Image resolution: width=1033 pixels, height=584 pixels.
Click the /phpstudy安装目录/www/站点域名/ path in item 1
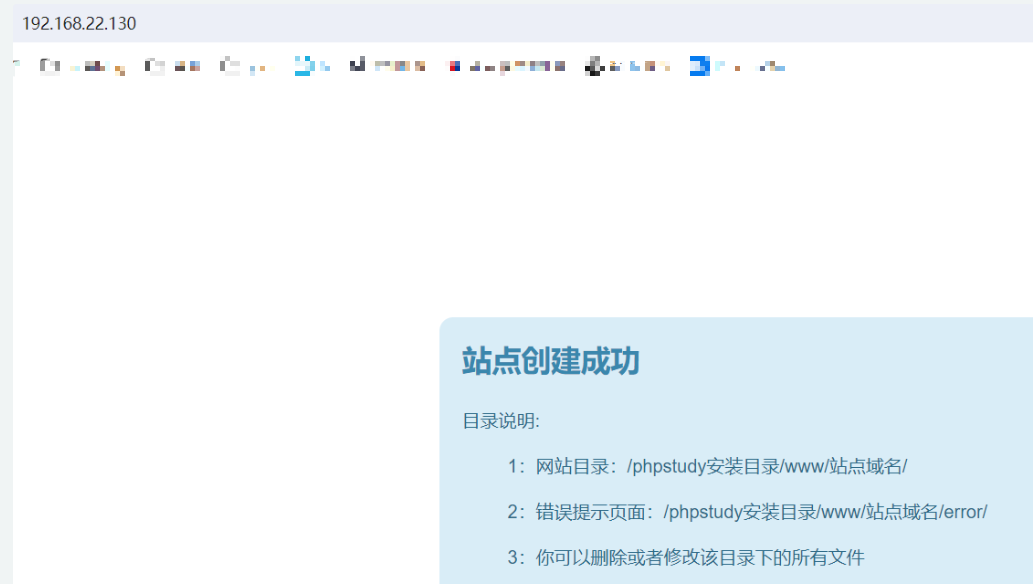(x=767, y=467)
